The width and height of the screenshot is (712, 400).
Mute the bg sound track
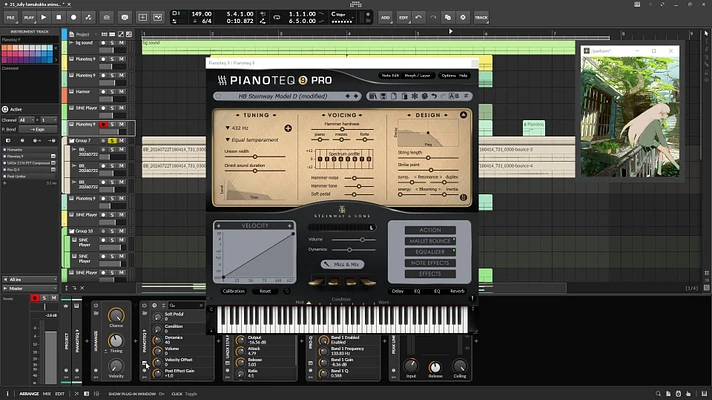point(121,43)
